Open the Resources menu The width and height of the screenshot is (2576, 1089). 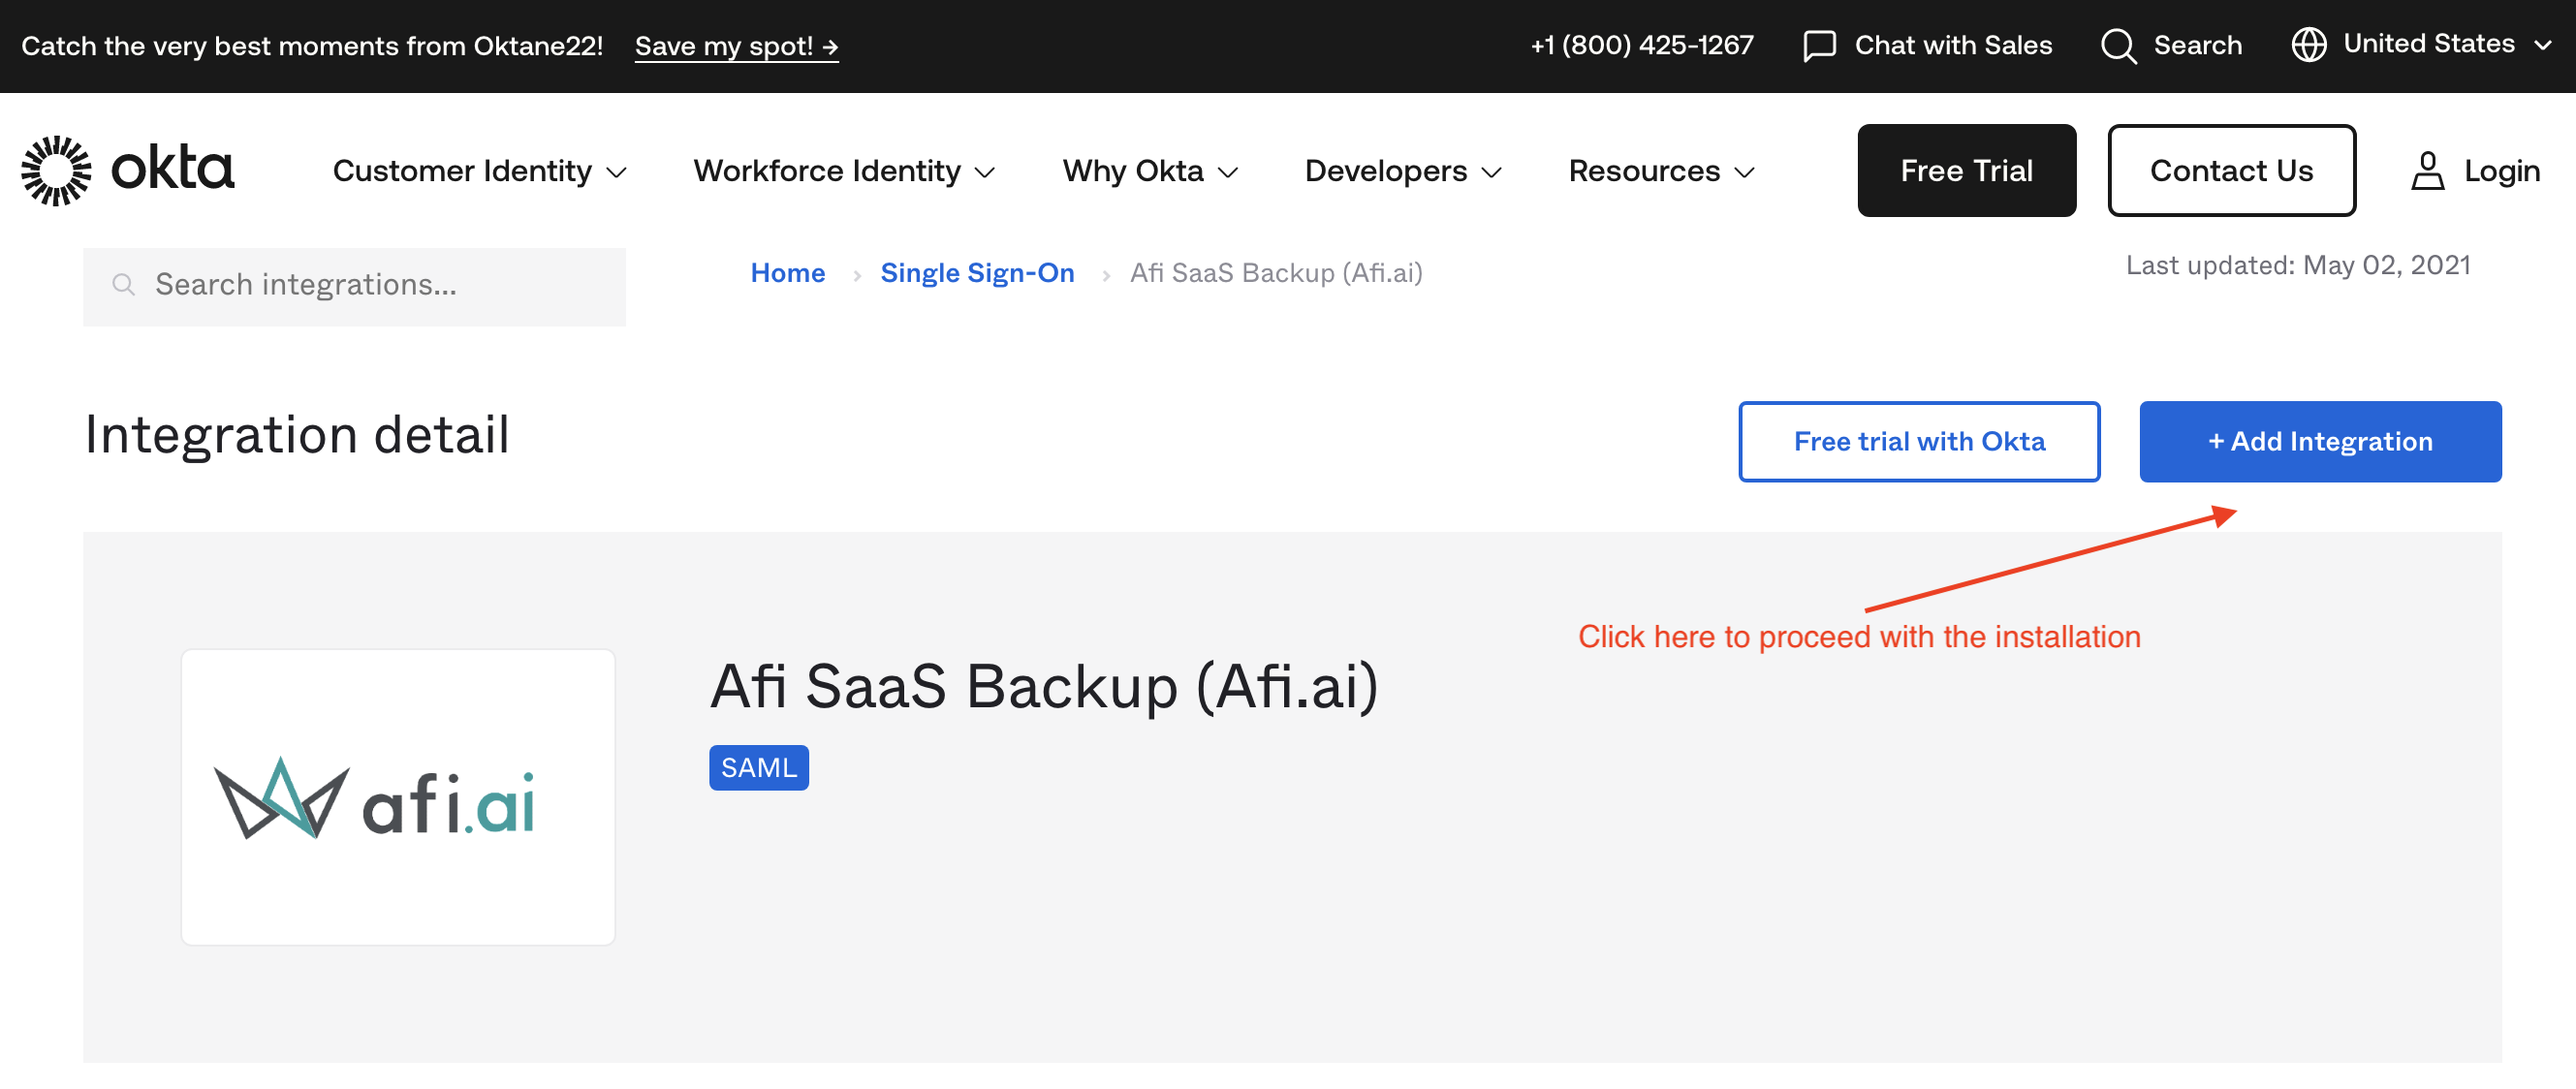click(1660, 171)
